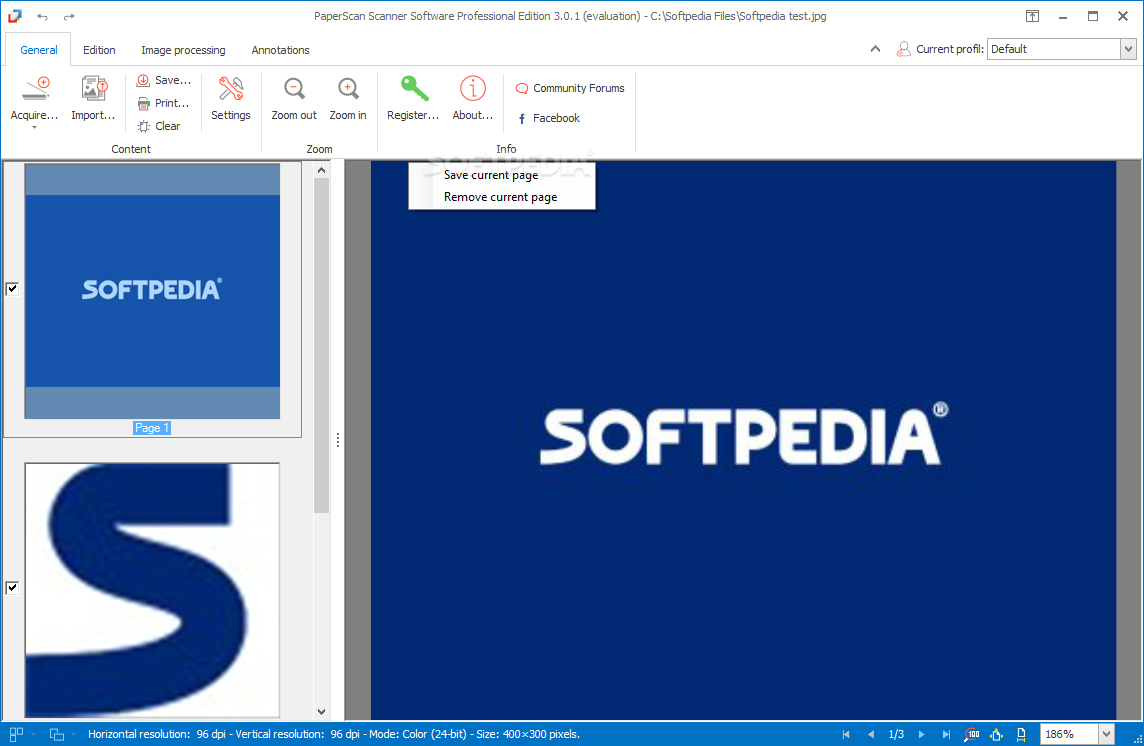
Task: Open the Facebook link
Action: click(549, 118)
